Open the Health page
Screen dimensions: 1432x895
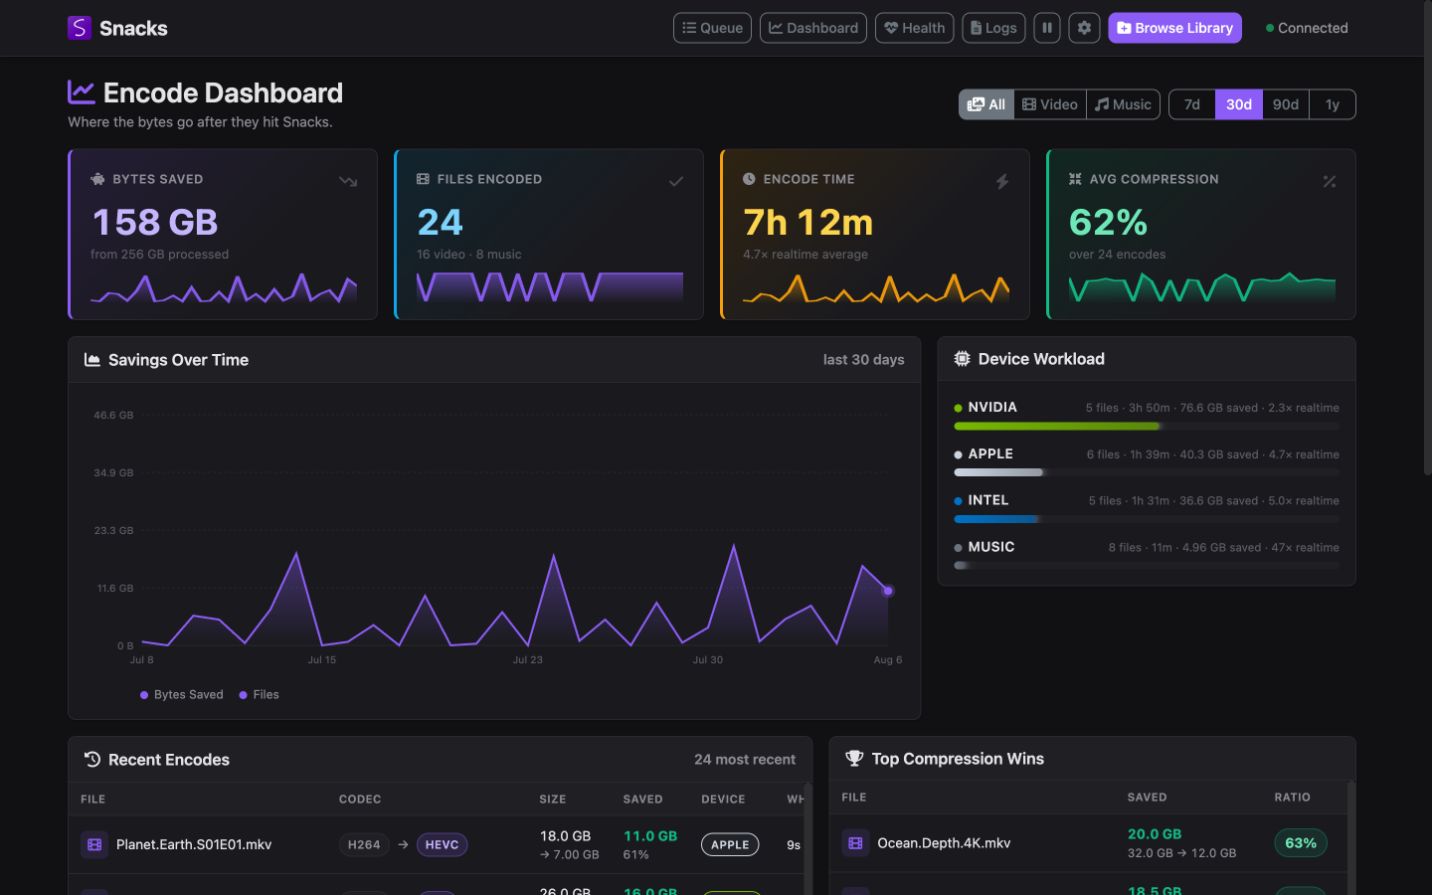[x=915, y=28]
